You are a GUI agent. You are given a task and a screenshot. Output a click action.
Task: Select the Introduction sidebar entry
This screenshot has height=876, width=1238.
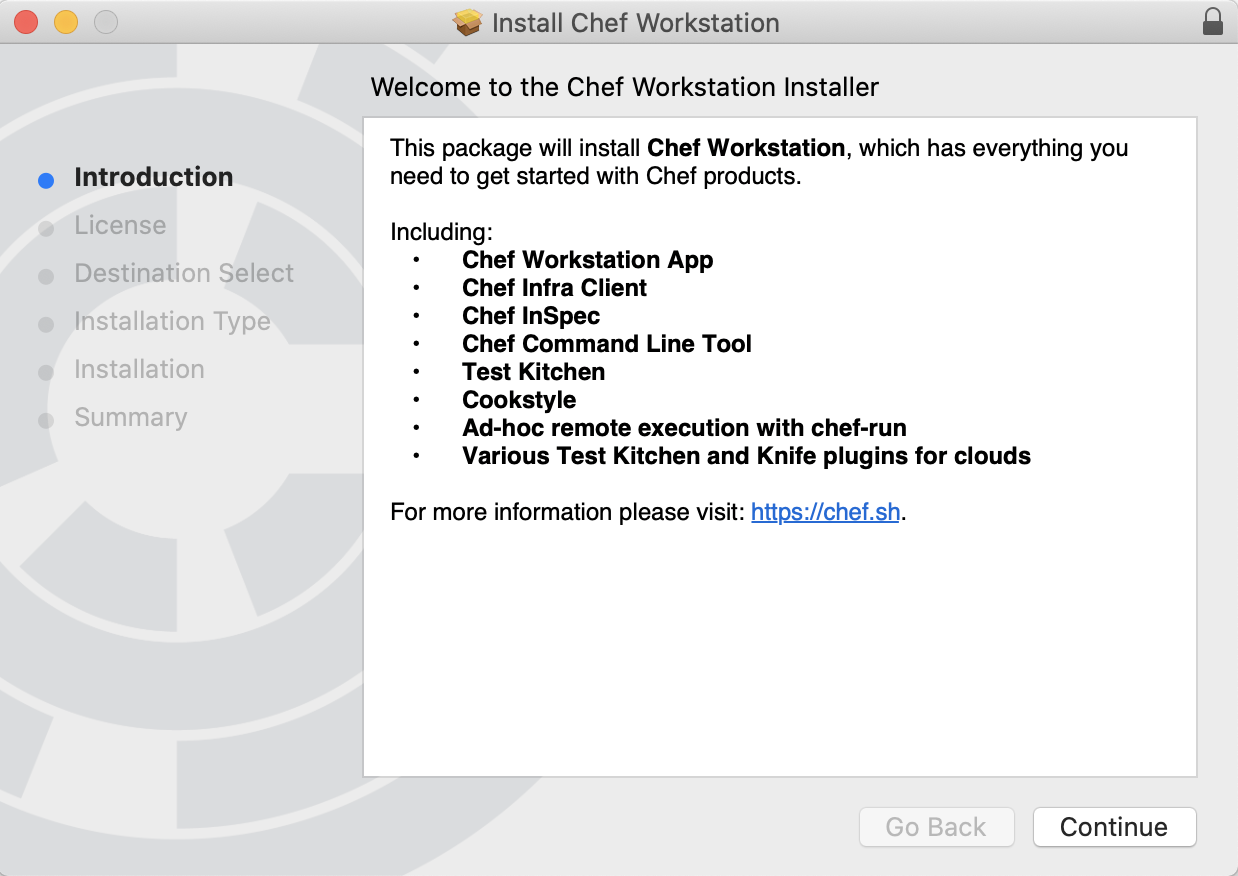click(x=153, y=177)
